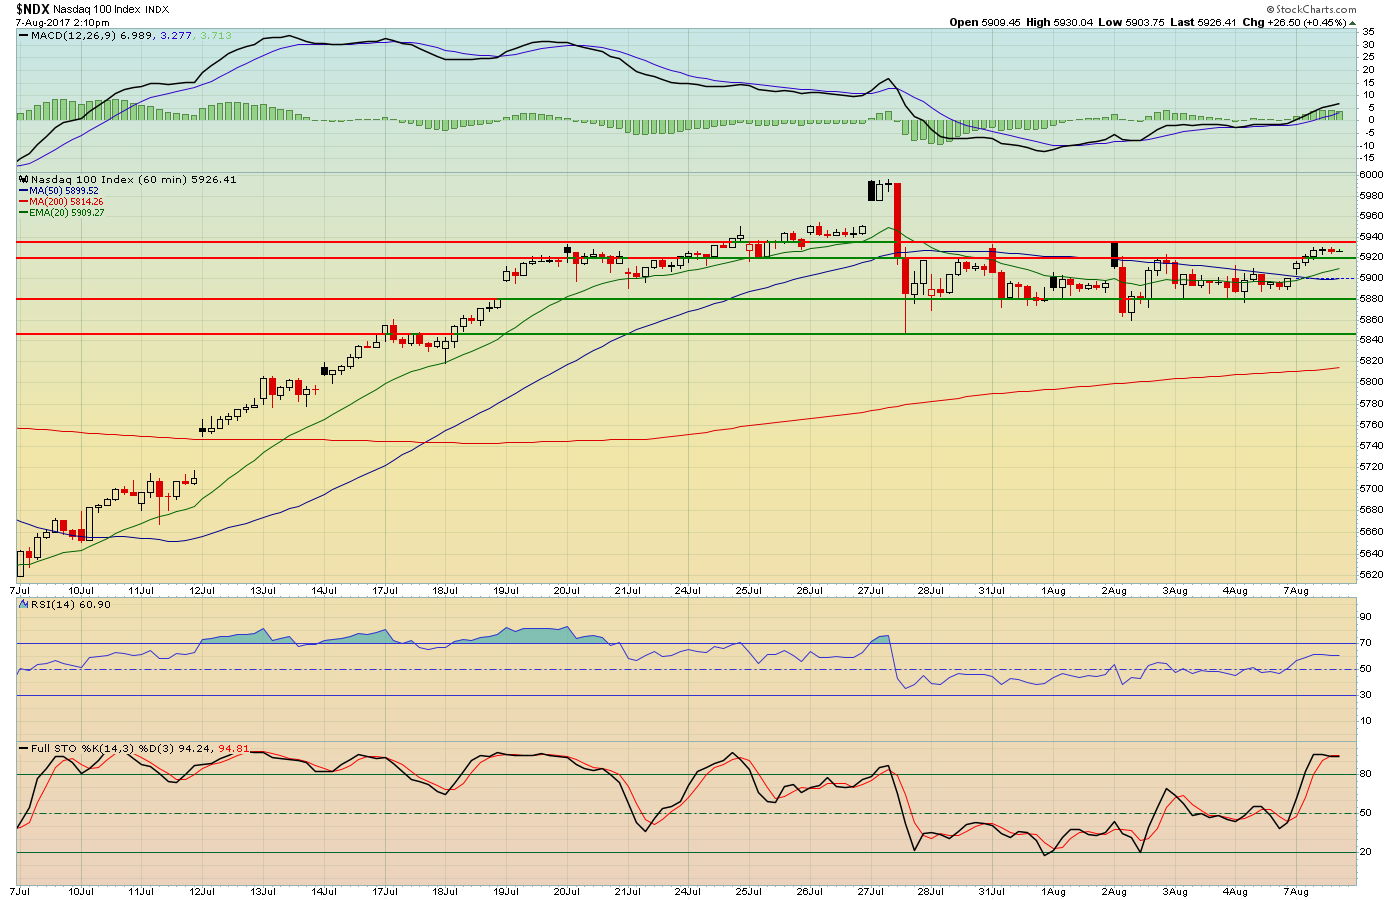The width and height of the screenshot is (1400, 900).
Task: Click the green line marker before EMA(20)
Action: coord(24,213)
